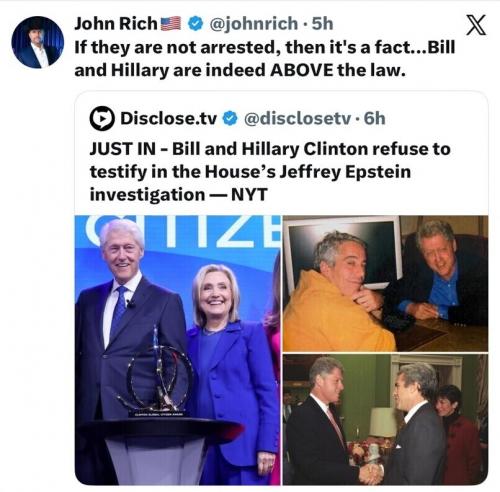Click the table lamp in the handshake photo
Viewport: 500px width, 492px height.
tap(383, 423)
